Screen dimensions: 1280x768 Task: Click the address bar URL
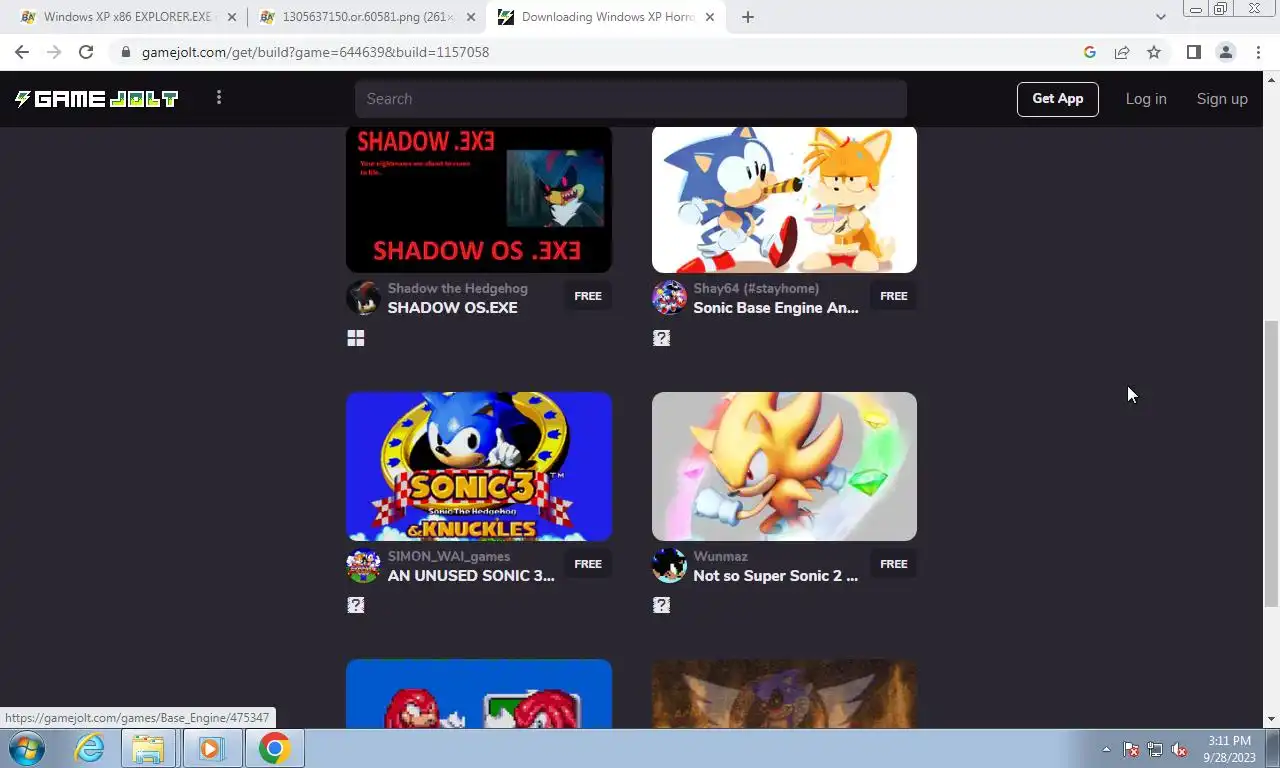pos(315,52)
